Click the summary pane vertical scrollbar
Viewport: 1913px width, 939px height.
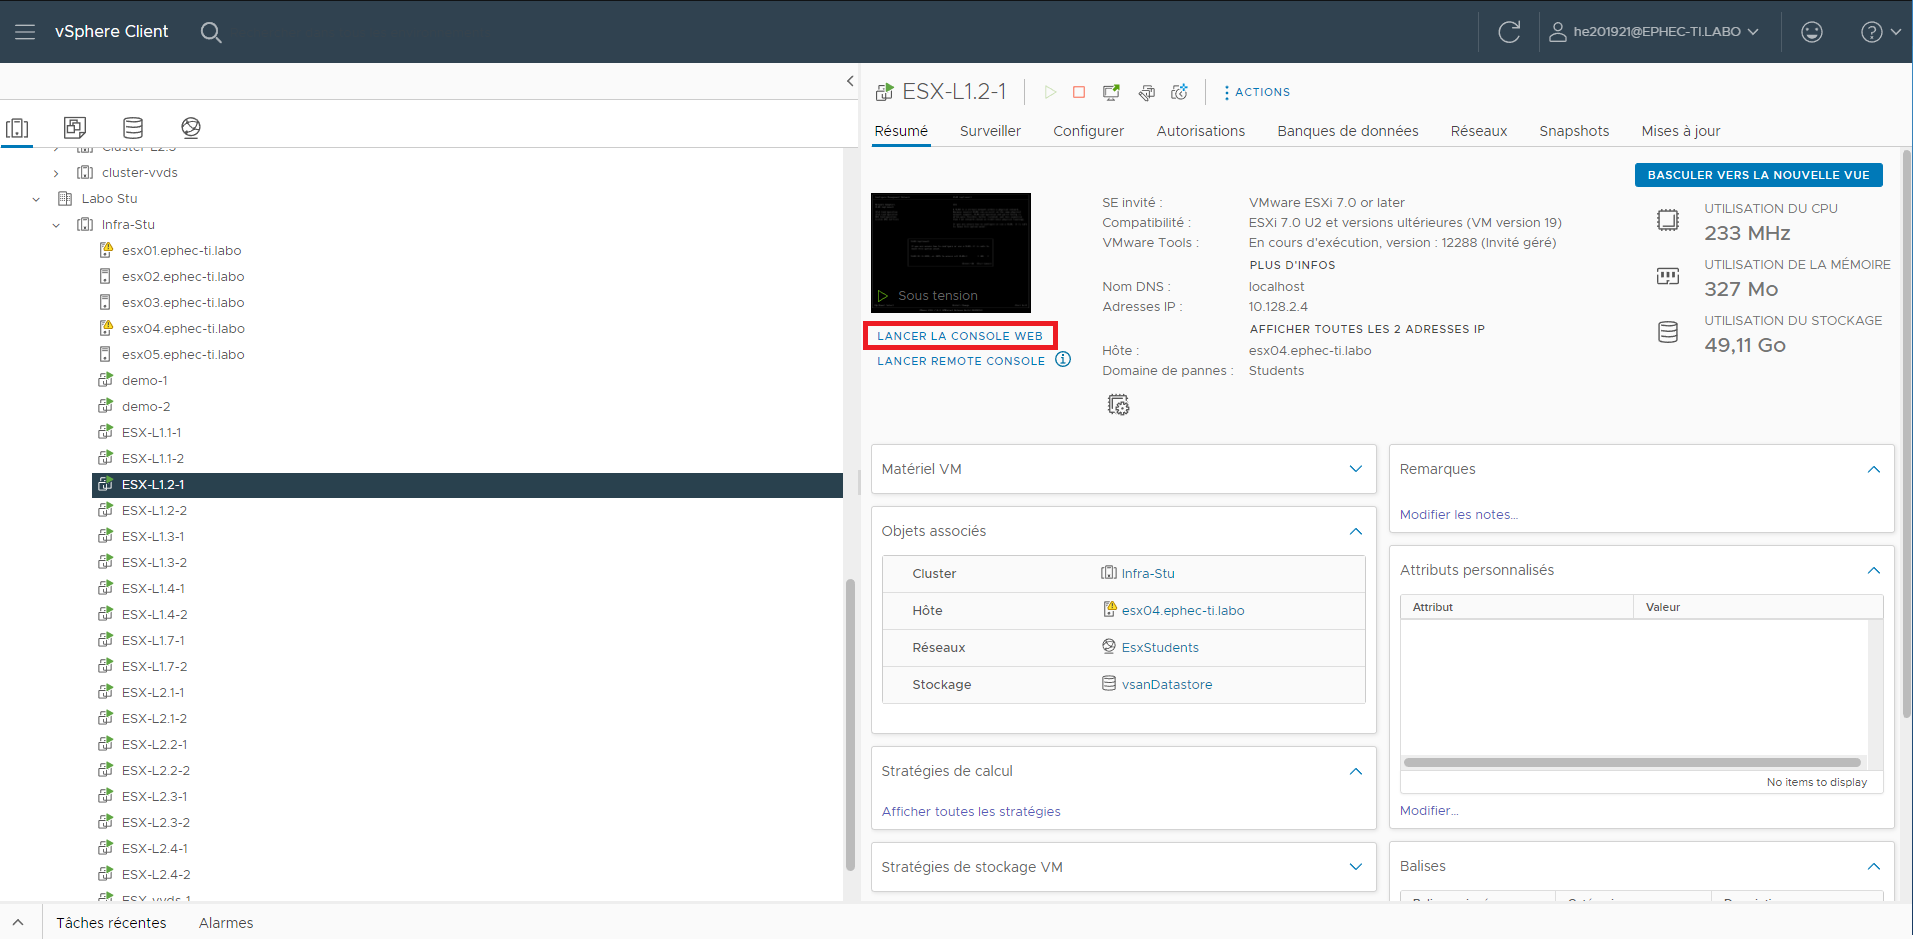click(x=1906, y=433)
